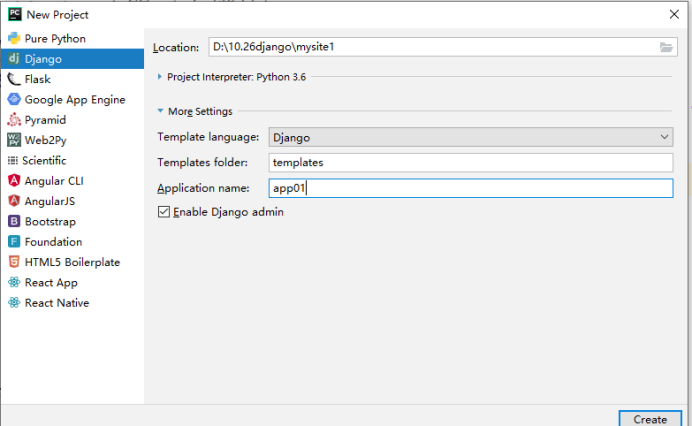Pick Angular CLI project type

coord(72,181)
